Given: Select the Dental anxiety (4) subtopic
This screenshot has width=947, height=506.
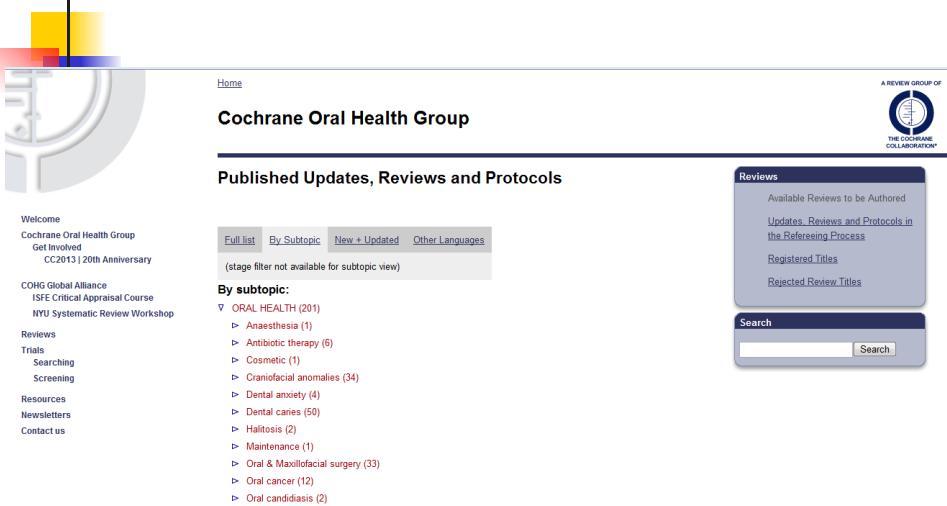Looking at the screenshot, I should [x=283, y=395].
